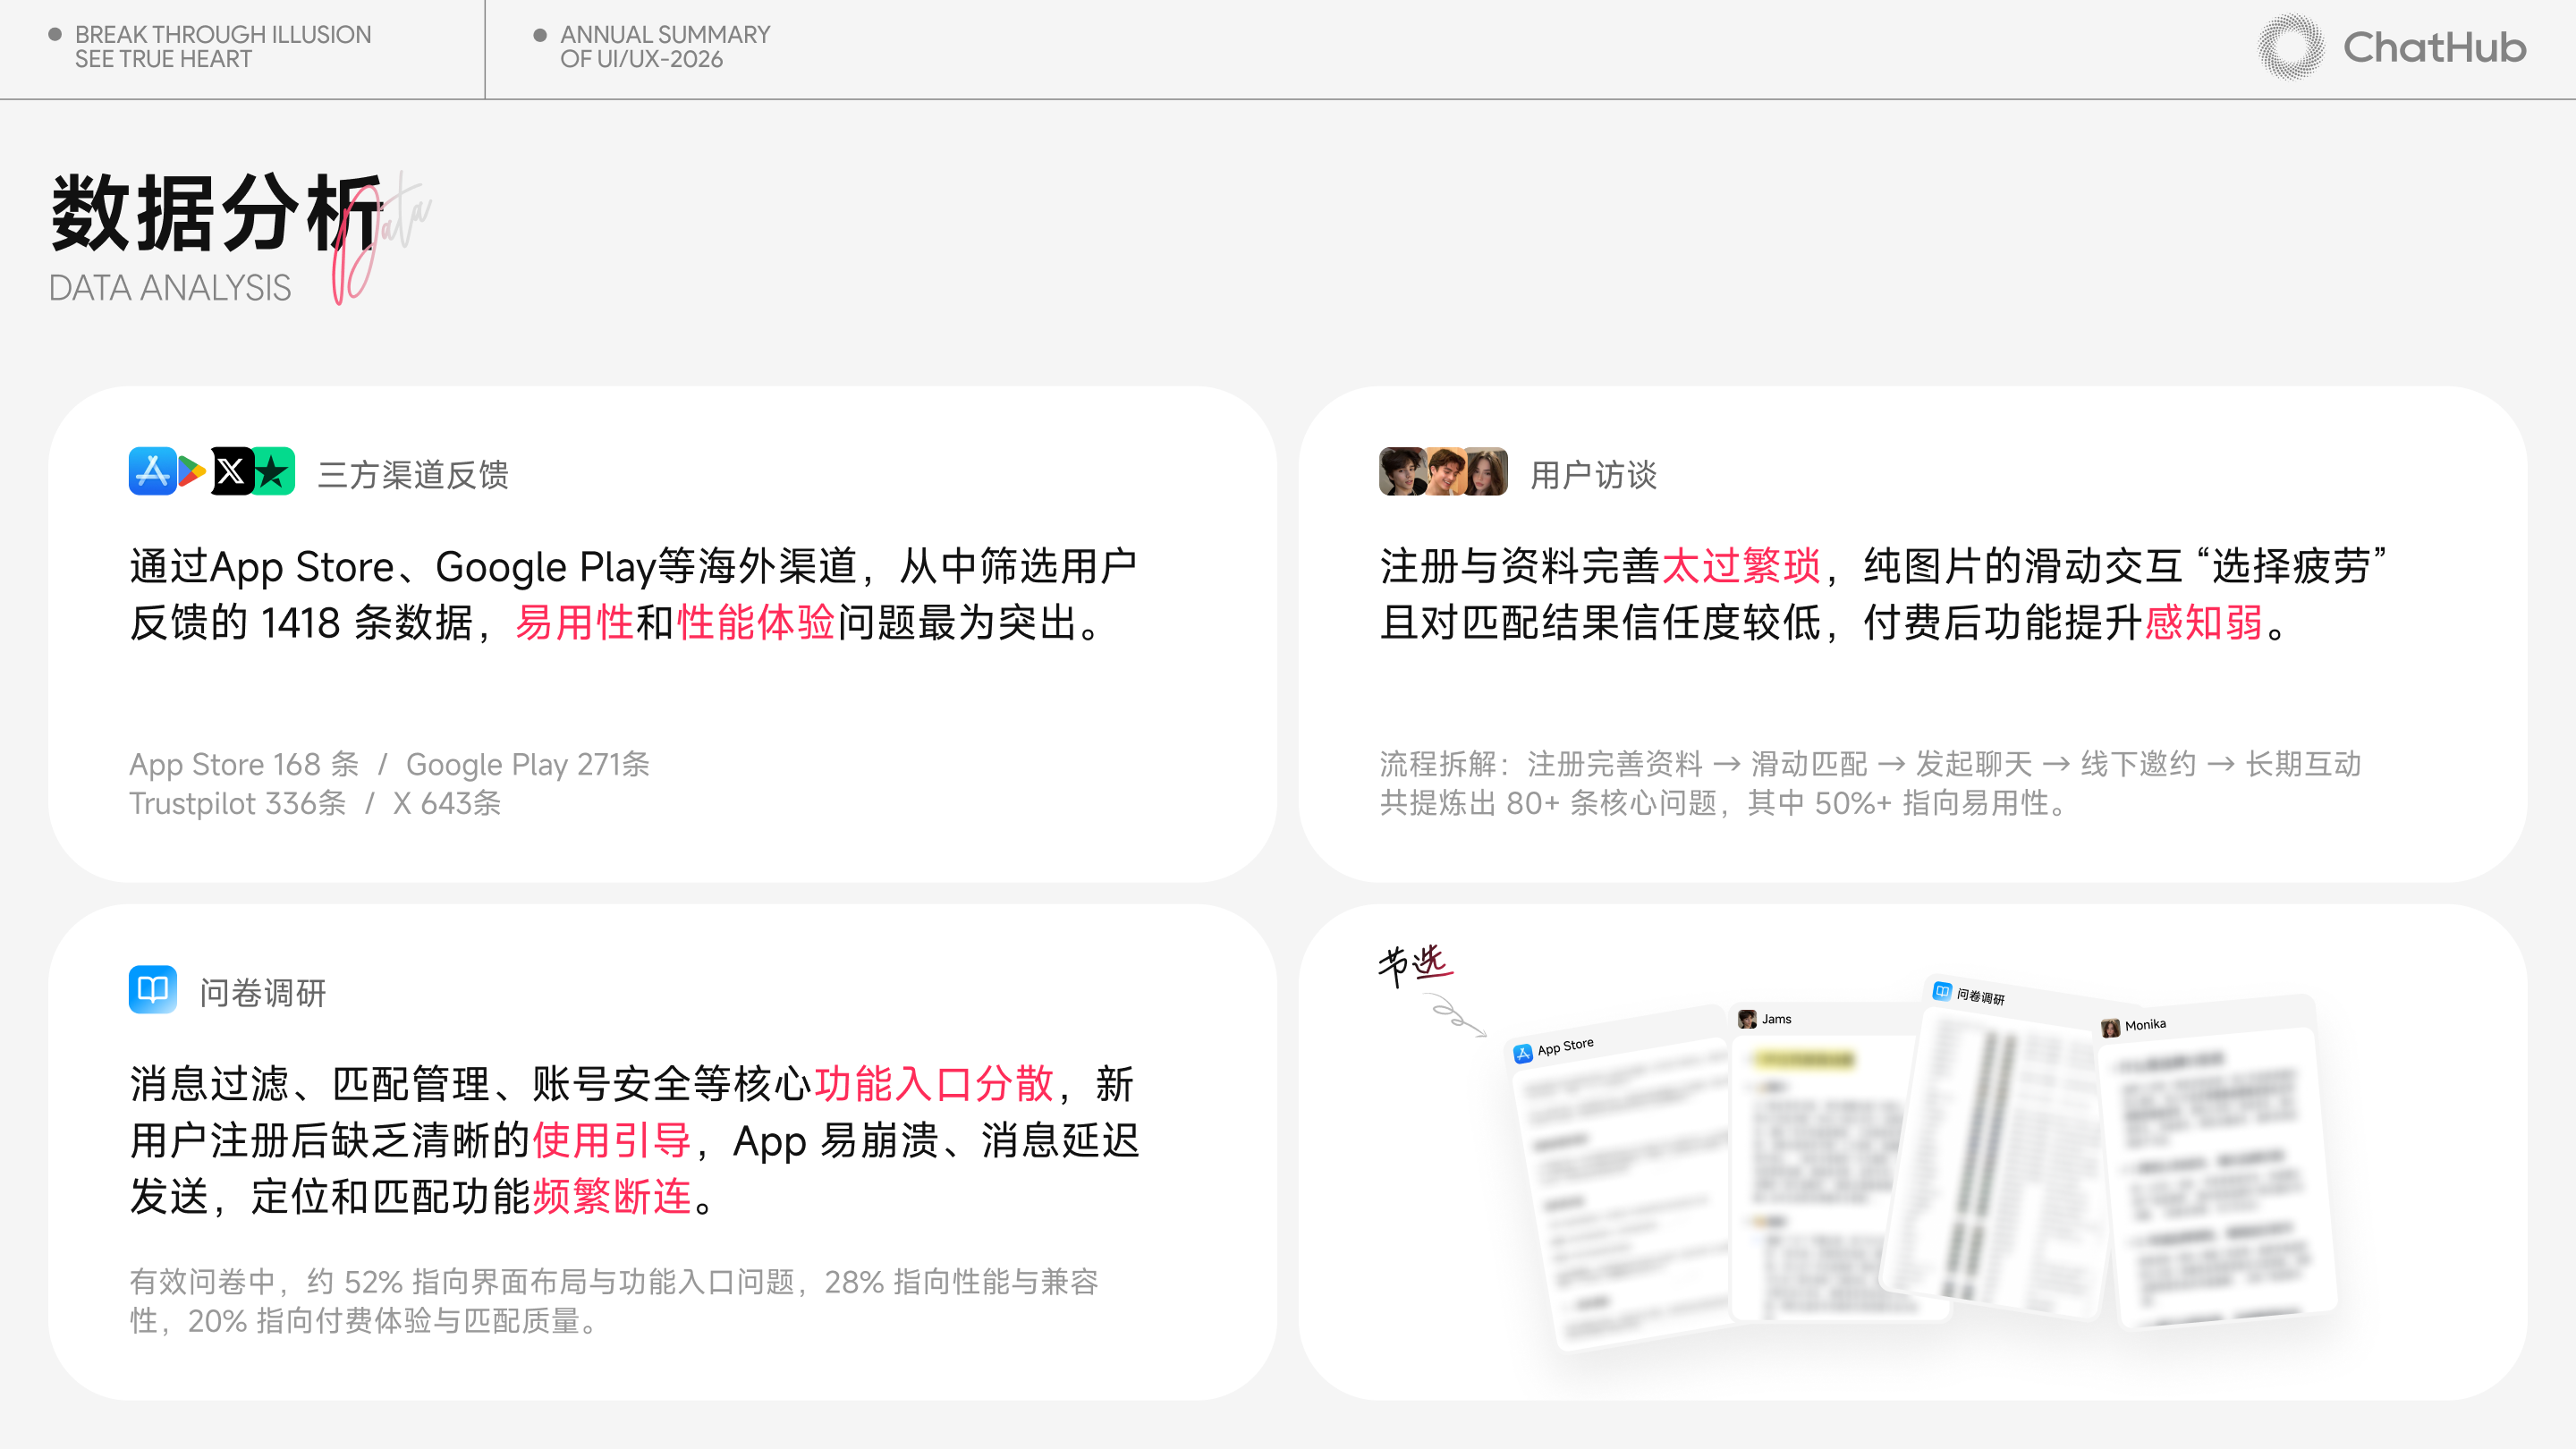The image size is (2576, 1449).
Task: Click the large blue book icon for 问卷调研
Action: point(153,989)
